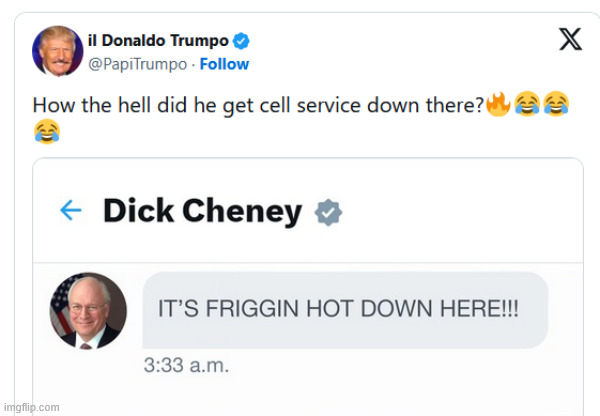600x416 pixels.
Task: Click the round avatar beside the message bubble
Action: (x=88, y=311)
